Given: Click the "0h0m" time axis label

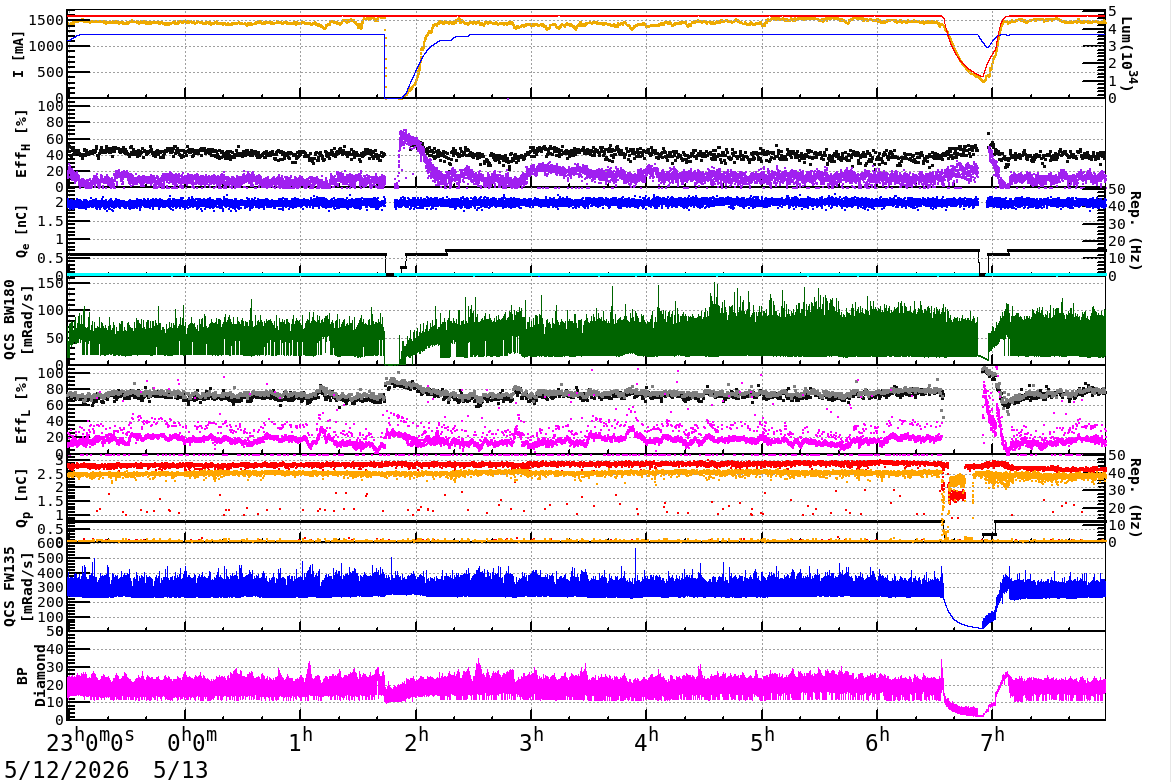Looking at the screenshot, I should (x=191, y=742).
